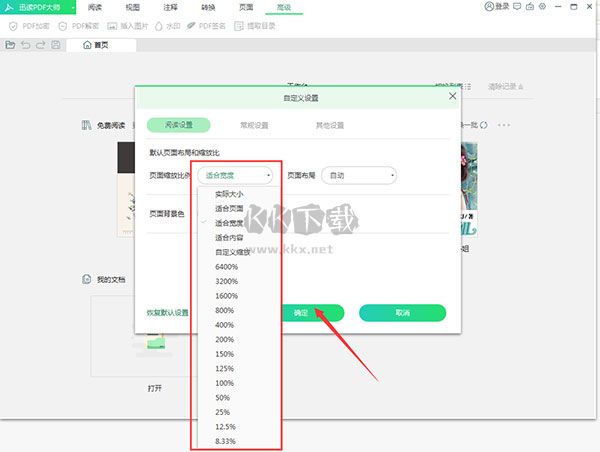This screenshot has height=452, width=600.
Task: Select 125% zoom option
Action: tap(225, 369)
